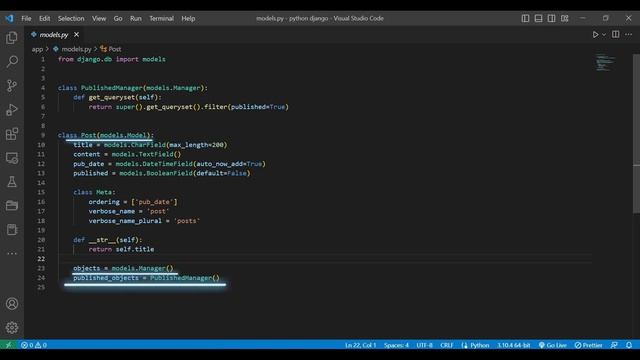
Task: Open editor More Actions ellipsis
Action: coord(629,34)
